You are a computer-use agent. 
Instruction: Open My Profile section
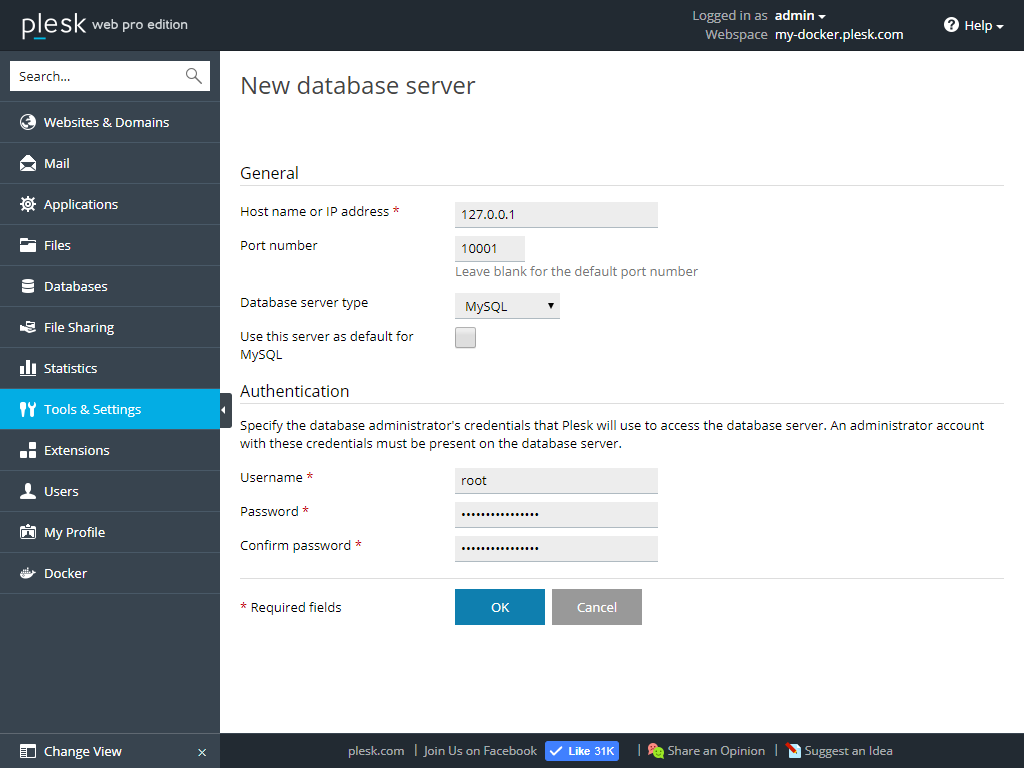tap(110, 532)
